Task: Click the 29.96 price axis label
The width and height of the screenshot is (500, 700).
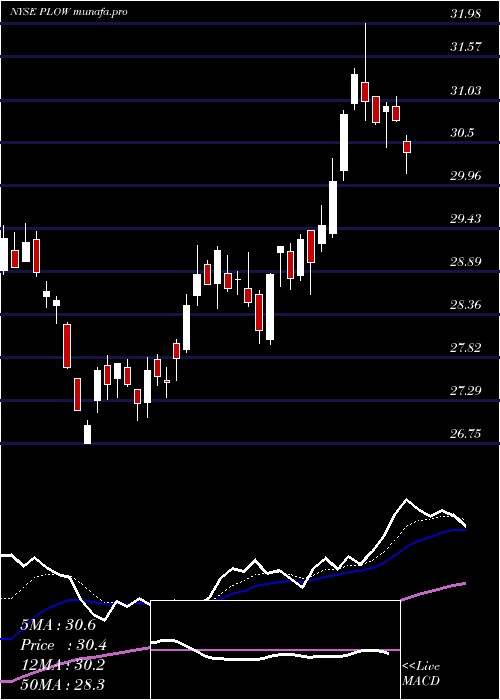Action: tap(466, 175)
